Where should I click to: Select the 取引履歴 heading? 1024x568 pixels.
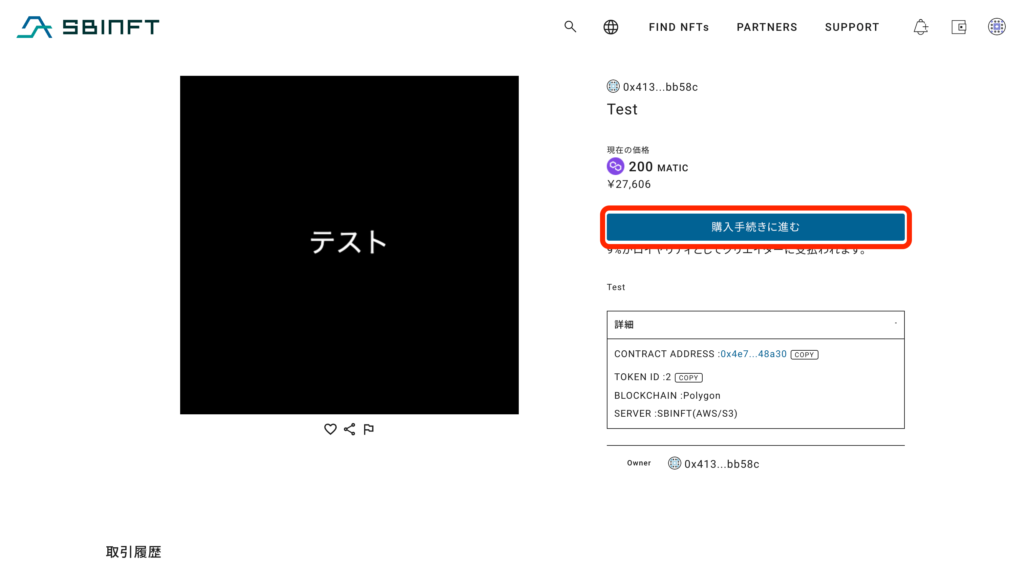coord(133,552)
